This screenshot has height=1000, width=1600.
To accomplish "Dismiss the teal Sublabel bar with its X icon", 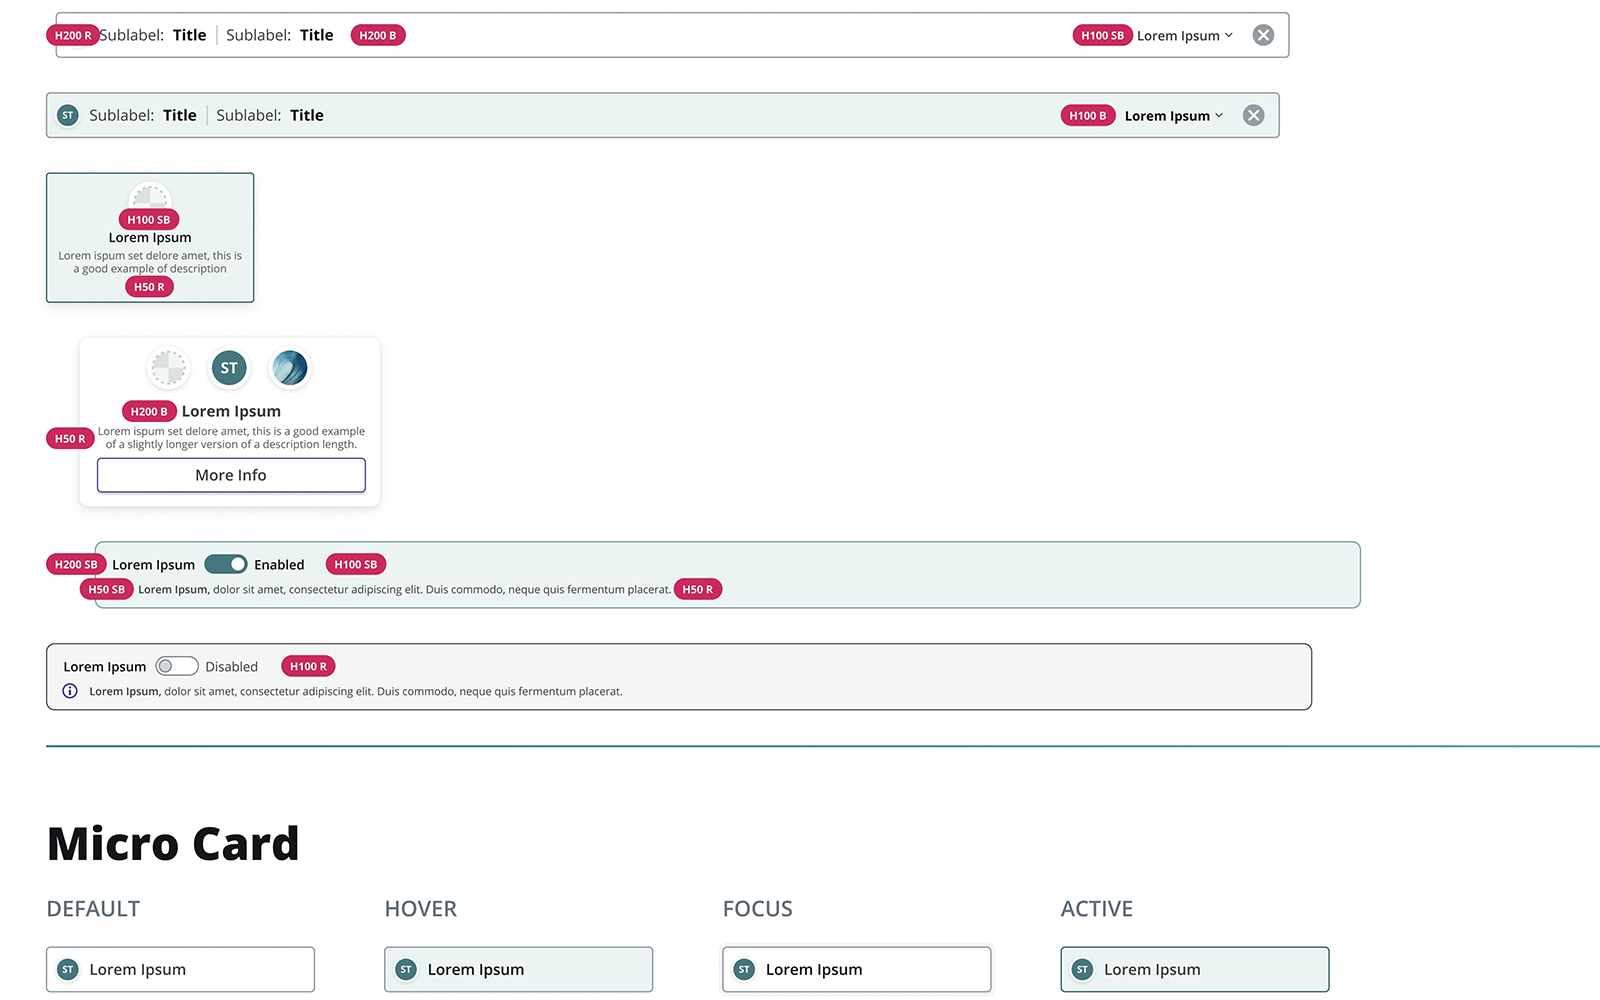I will click(x=1253, y=115).
